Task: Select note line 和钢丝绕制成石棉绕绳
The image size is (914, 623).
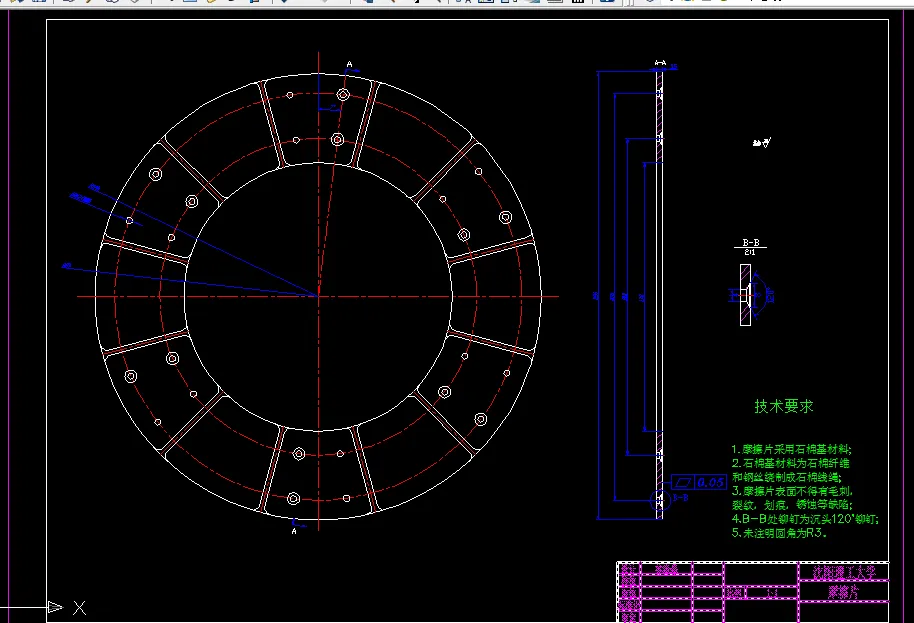Action: pos(787,477)
